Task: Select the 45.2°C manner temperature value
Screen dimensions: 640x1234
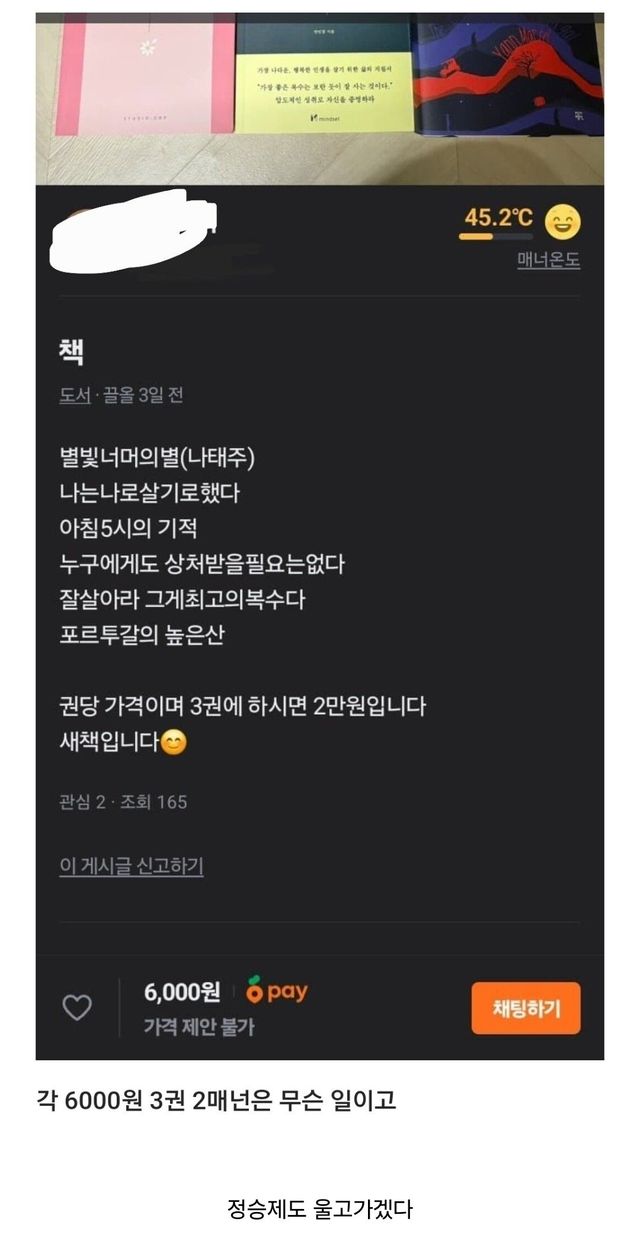Action: (498, 217)
